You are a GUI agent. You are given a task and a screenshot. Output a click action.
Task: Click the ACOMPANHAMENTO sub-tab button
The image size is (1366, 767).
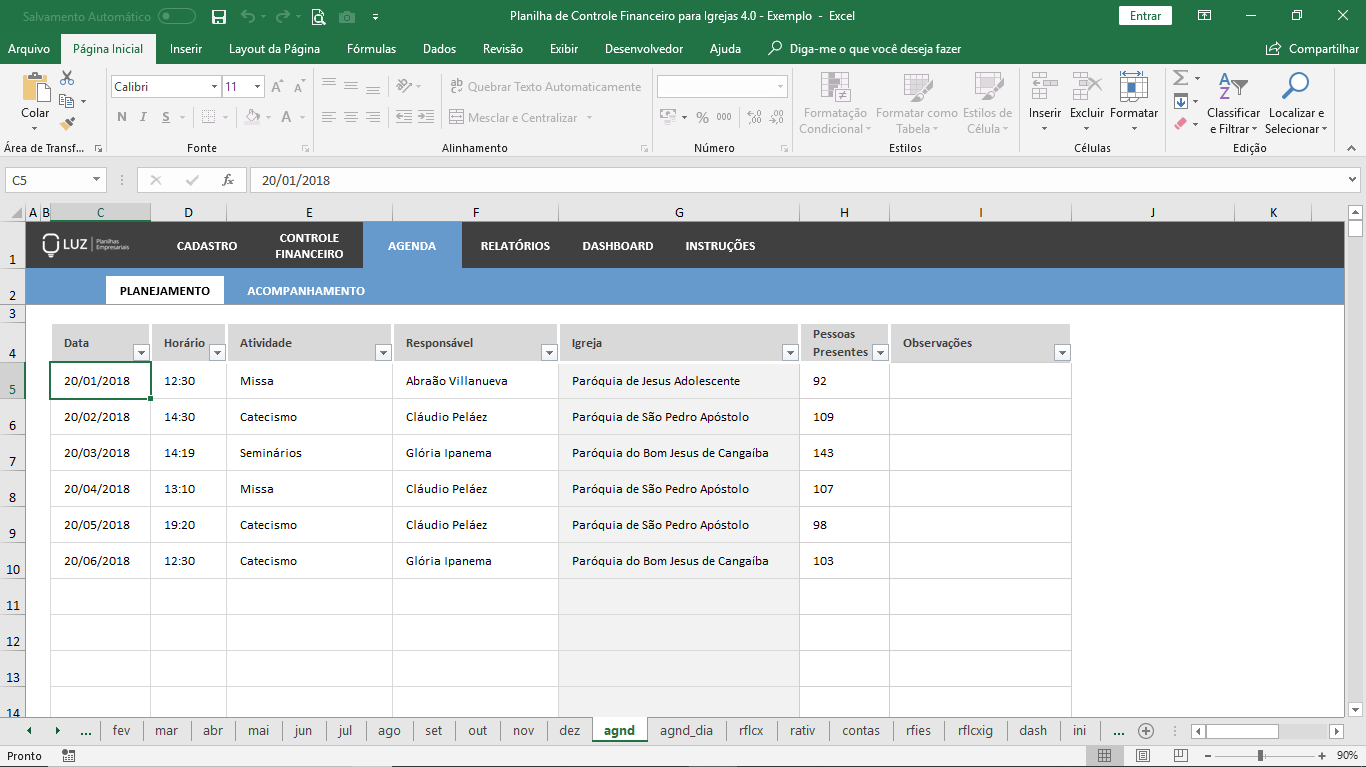tap(306, 291)
